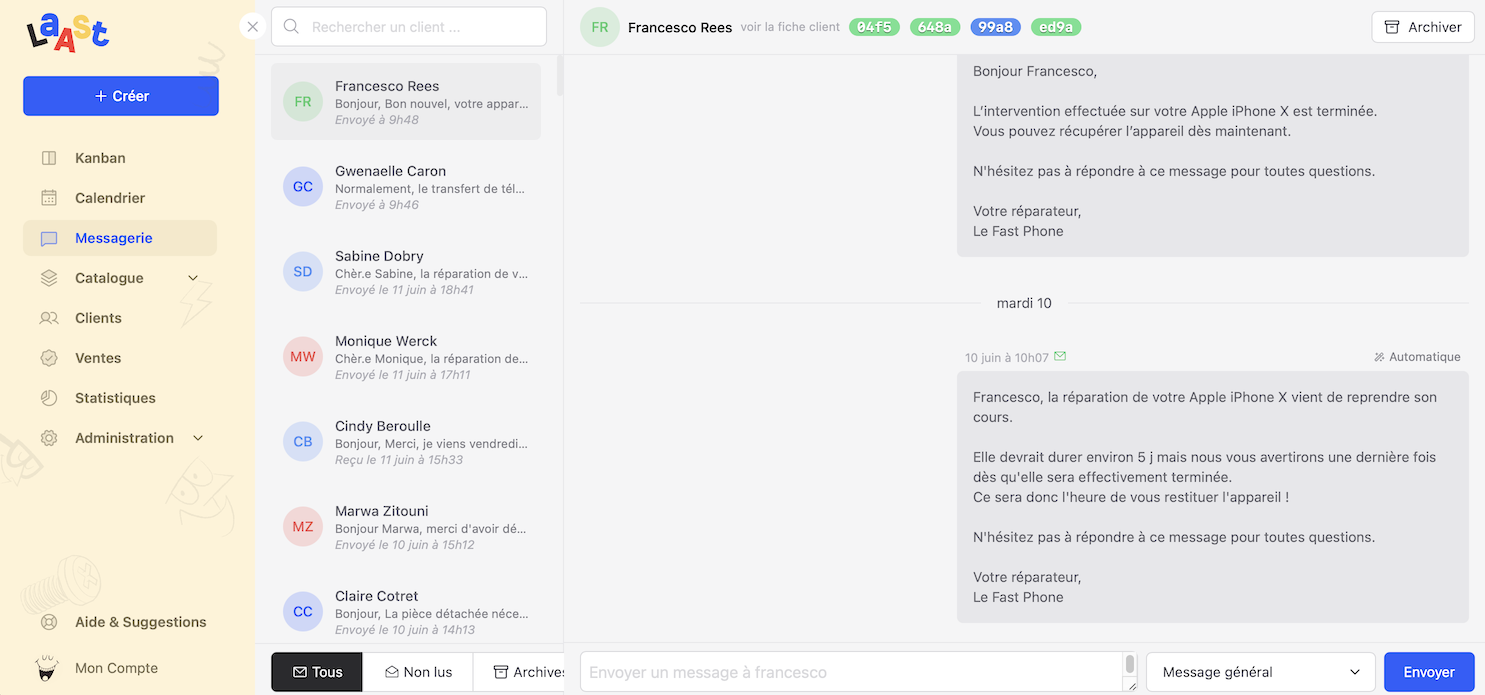Click the ed9a tag badge
Viewport: 1485px width, 695px height.
(1056, 27)
